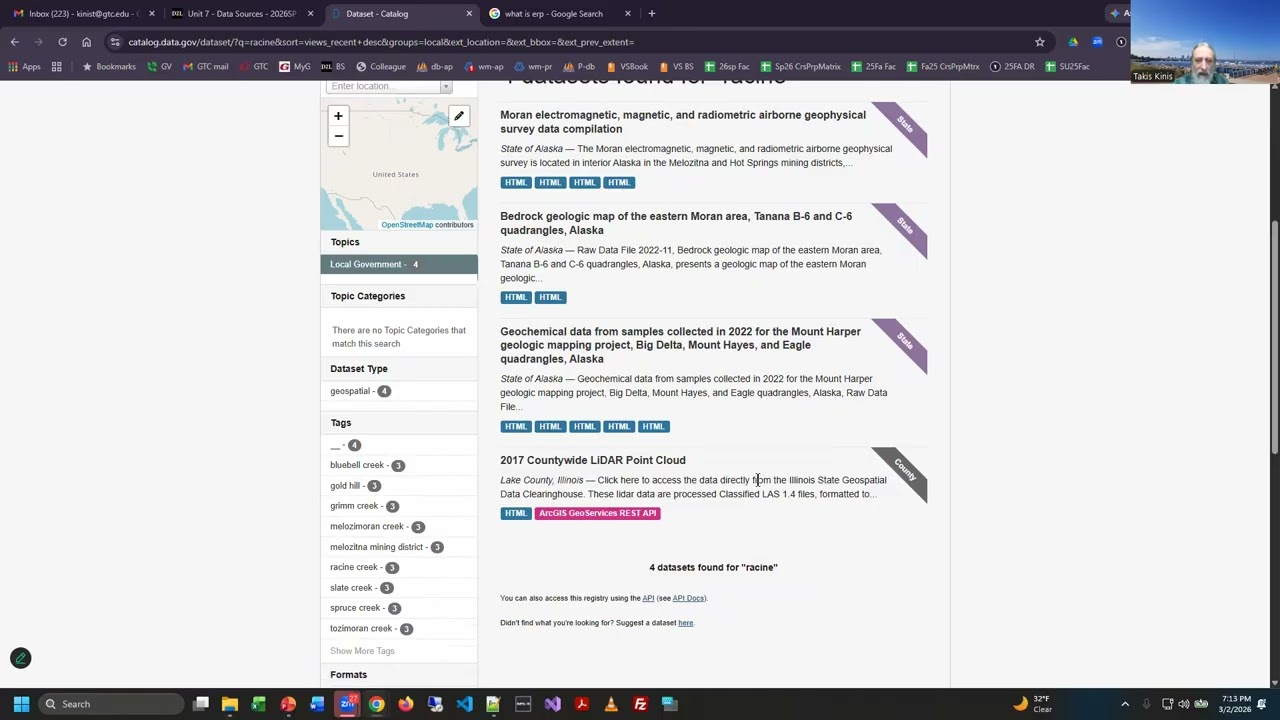Switch to Unit 7 Data Sources tab
Screen dimensions: 1280x720
coord(240,14)
